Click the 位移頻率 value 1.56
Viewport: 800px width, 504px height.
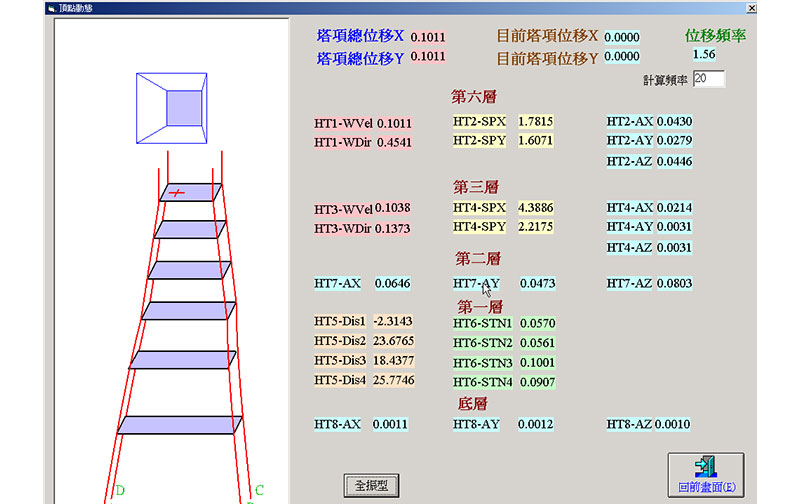703,55
